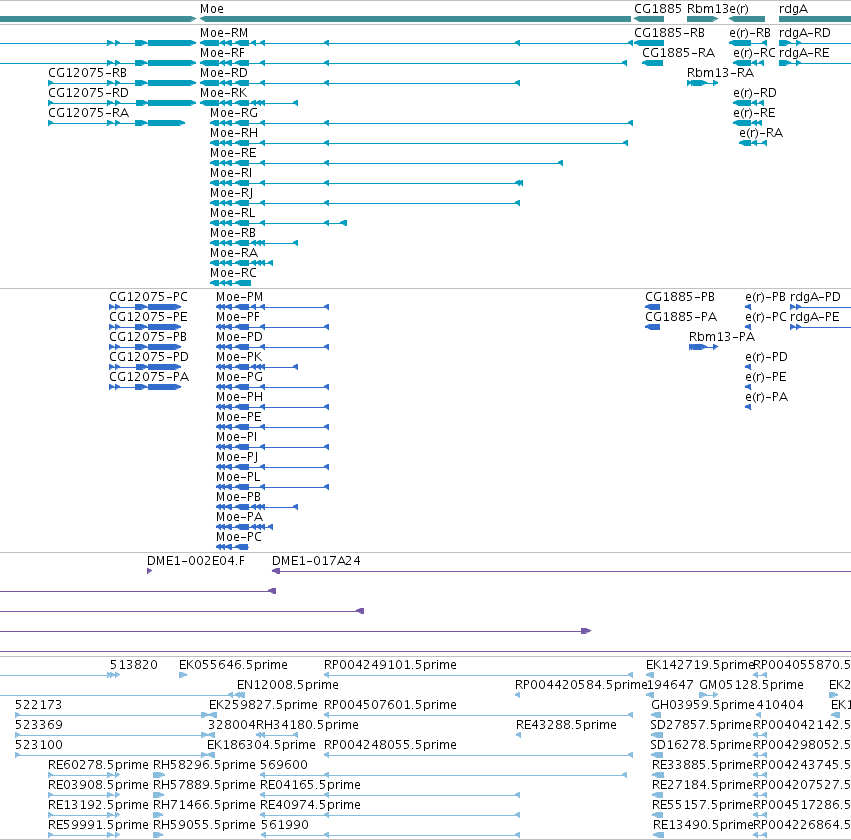Select the Moe-RC transcript label
Viewport: 851px width, 840px height.
click(233, 273)
